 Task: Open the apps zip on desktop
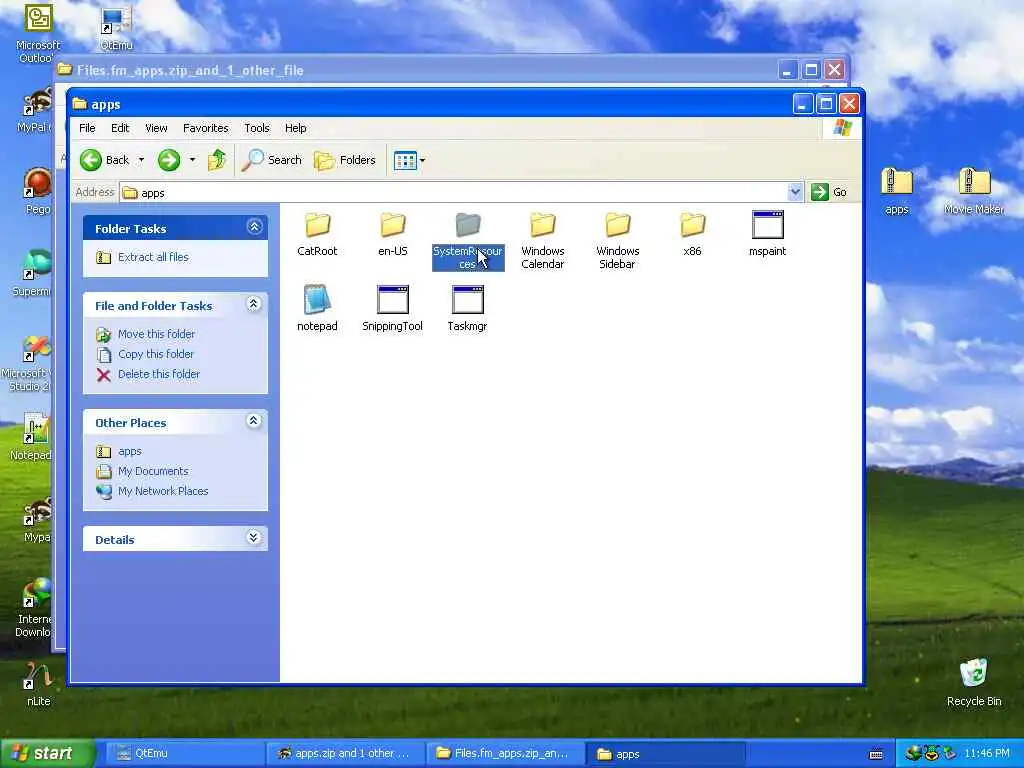pyautogui.click(x=897, y=190)
